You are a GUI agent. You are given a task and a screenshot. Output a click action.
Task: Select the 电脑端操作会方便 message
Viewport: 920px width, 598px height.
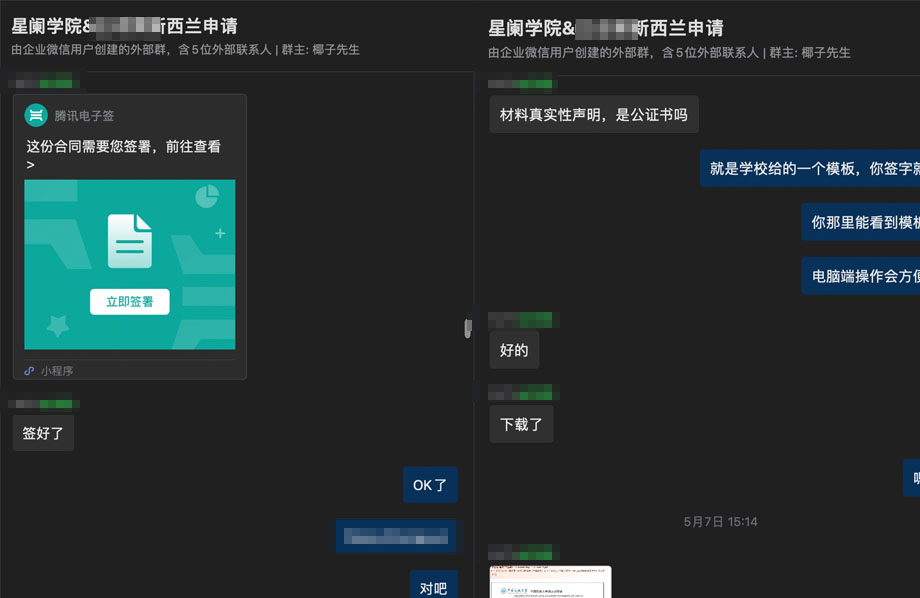click(x=864, y=276)
